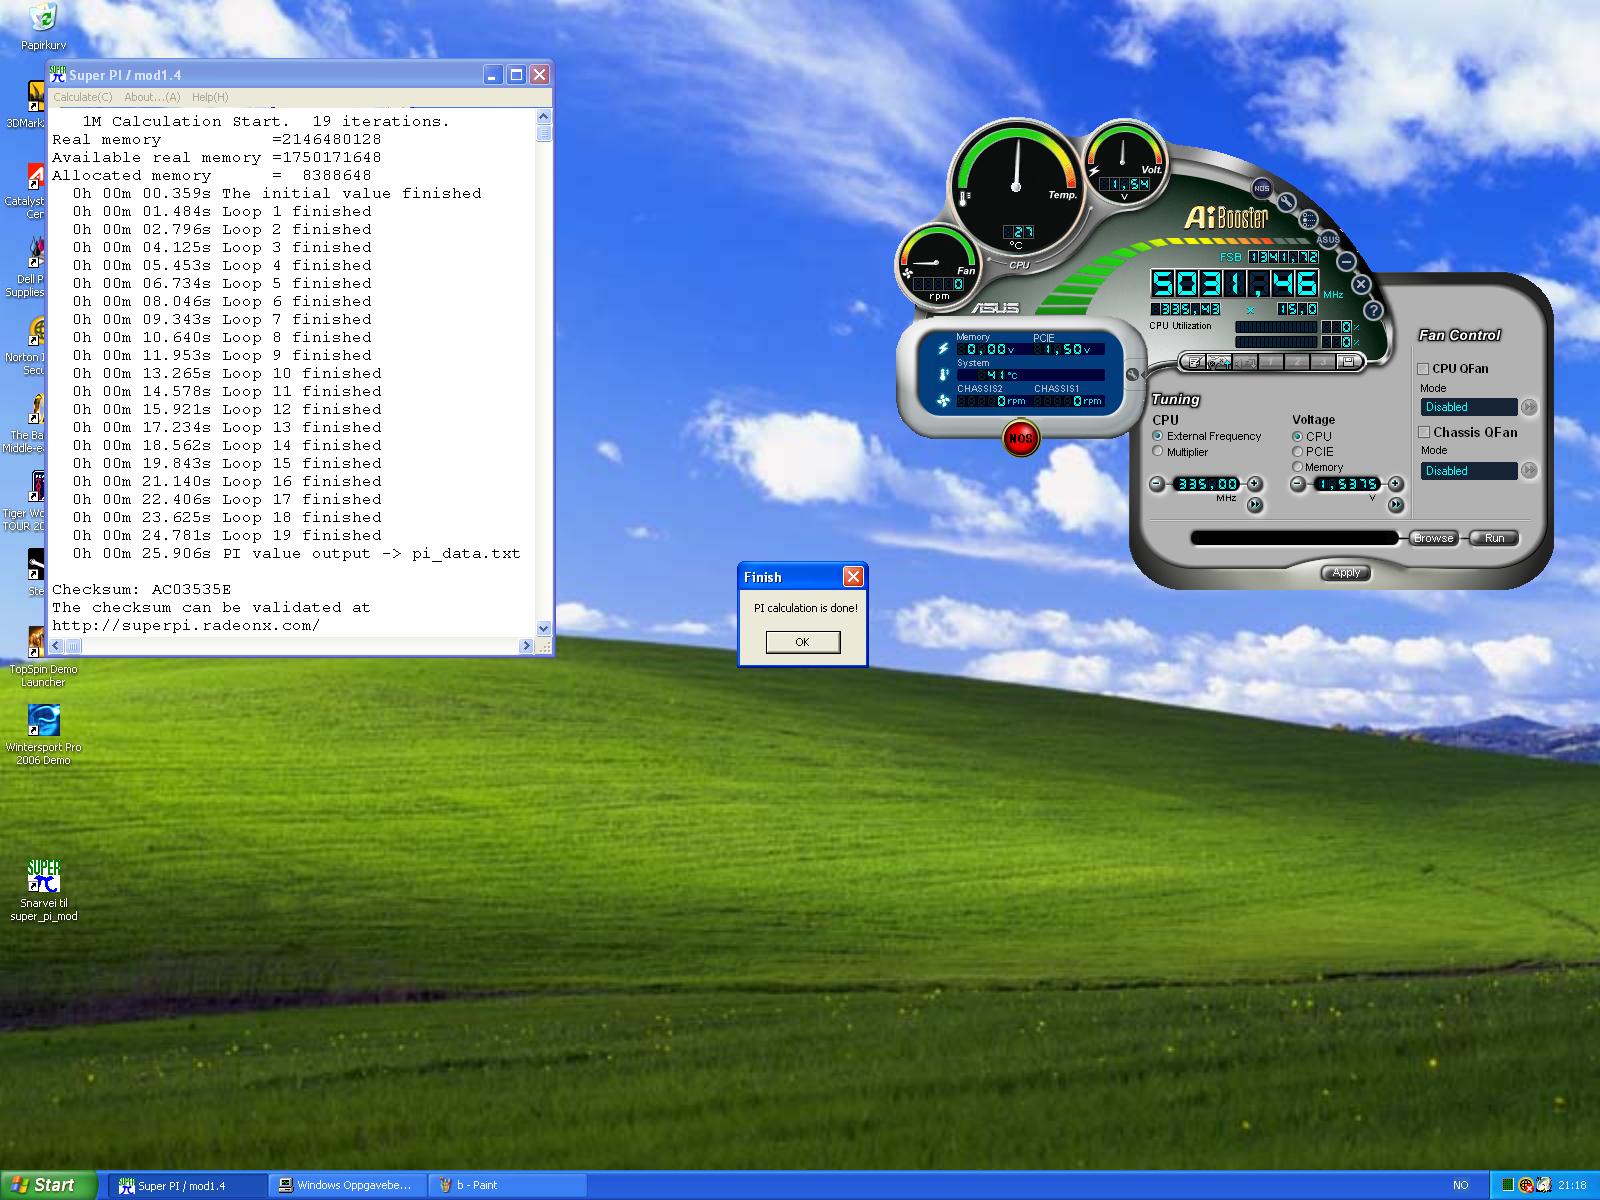Increase CPU frequency with plus button
Viewport: 1600px width, 1200px height.
point(1254,484)
